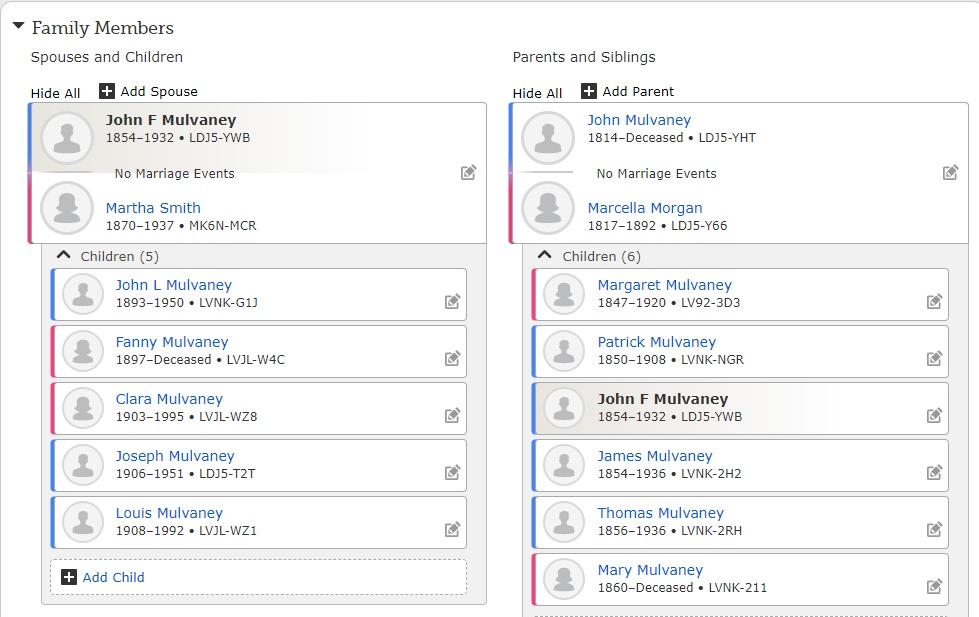Click Louis Mulvaney's portrait thumbnail
This screenshot has width=979, height=617.
pyautogui.click(x=83, y=522)
